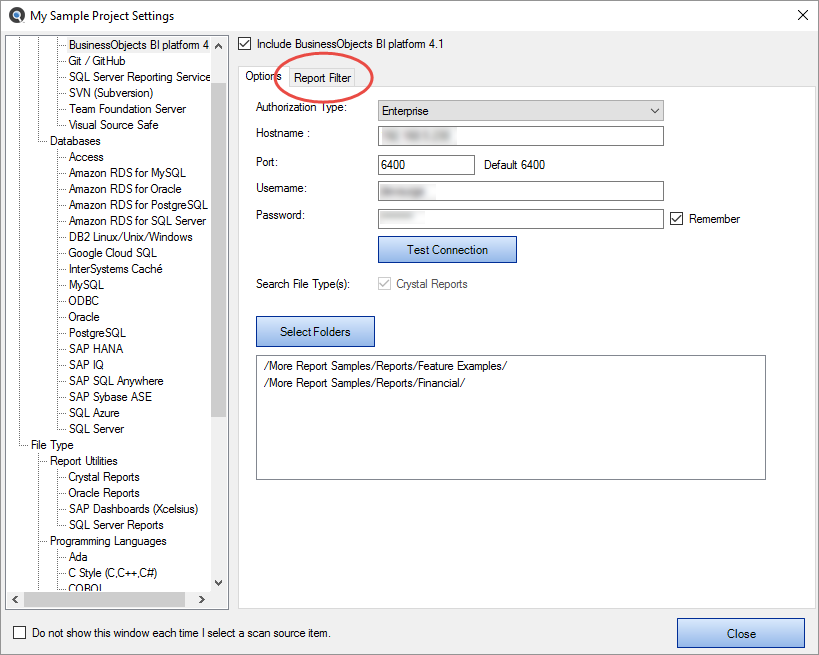Select Amazon RDS for MySQL
819x655 pixels.
(127, 173)
